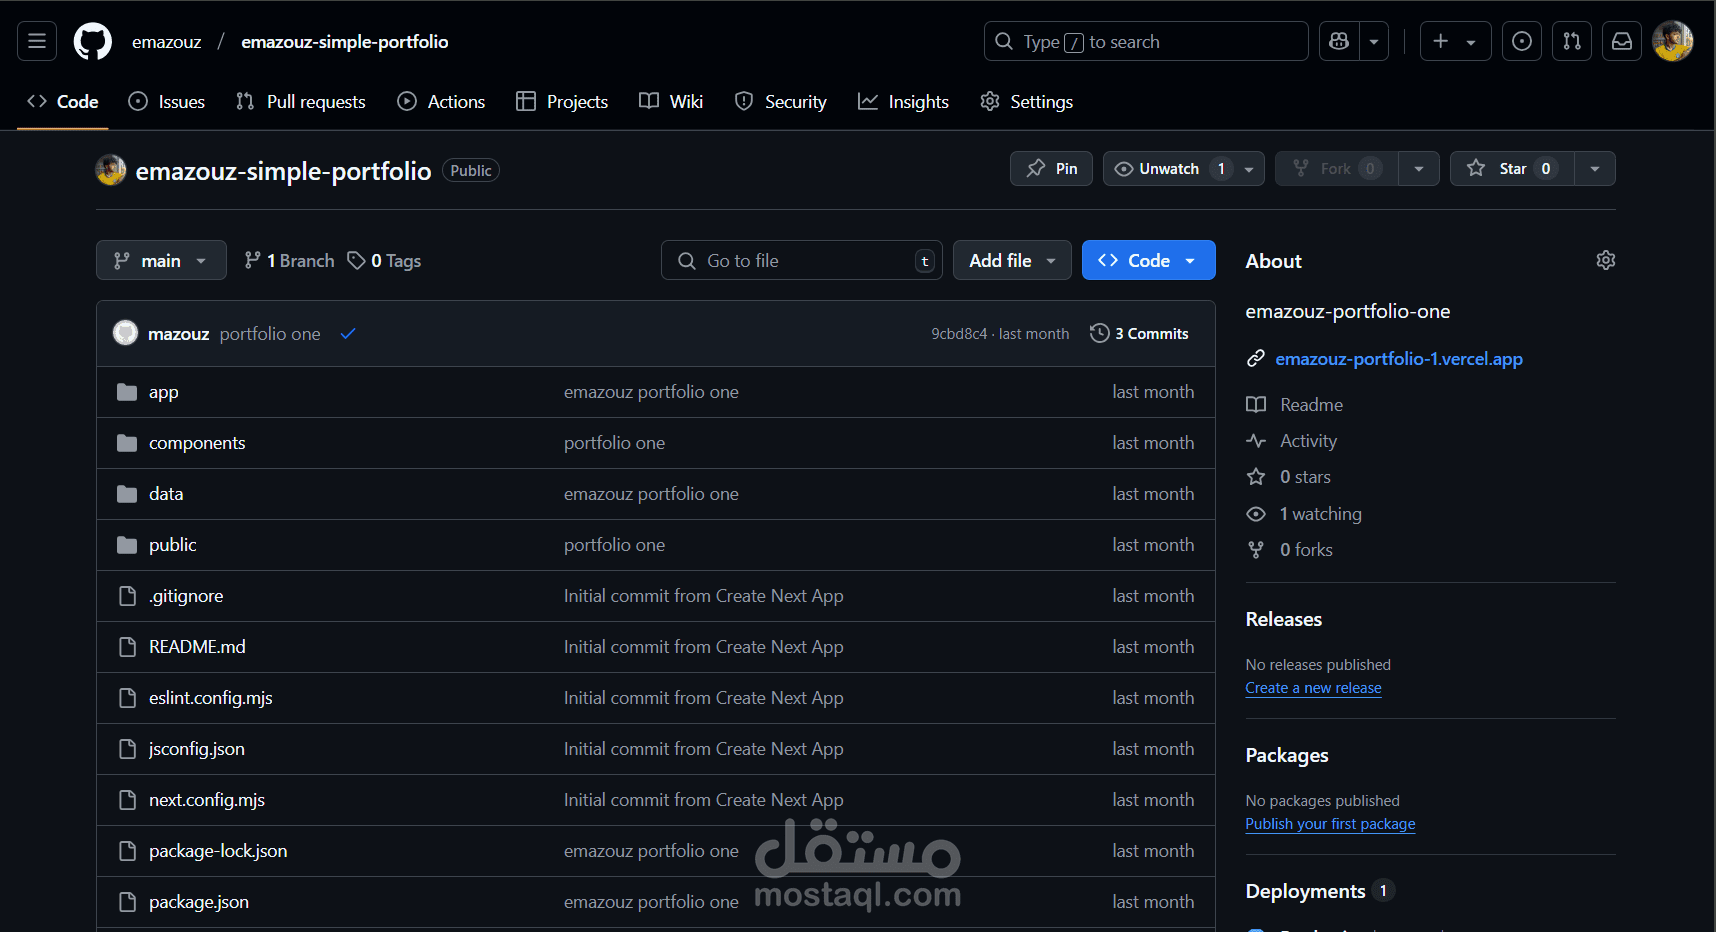
Task: Click the package.json file icon
Action: point(127,902)
